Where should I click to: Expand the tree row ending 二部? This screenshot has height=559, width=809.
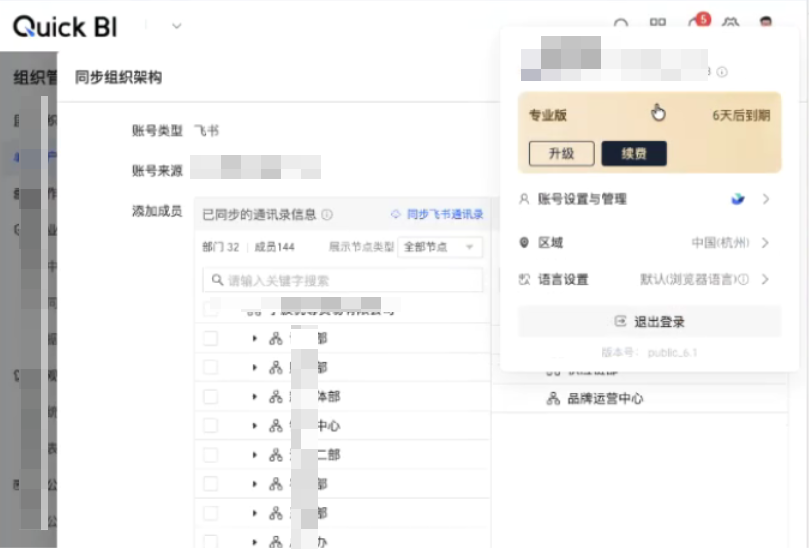tap(254, 455)
